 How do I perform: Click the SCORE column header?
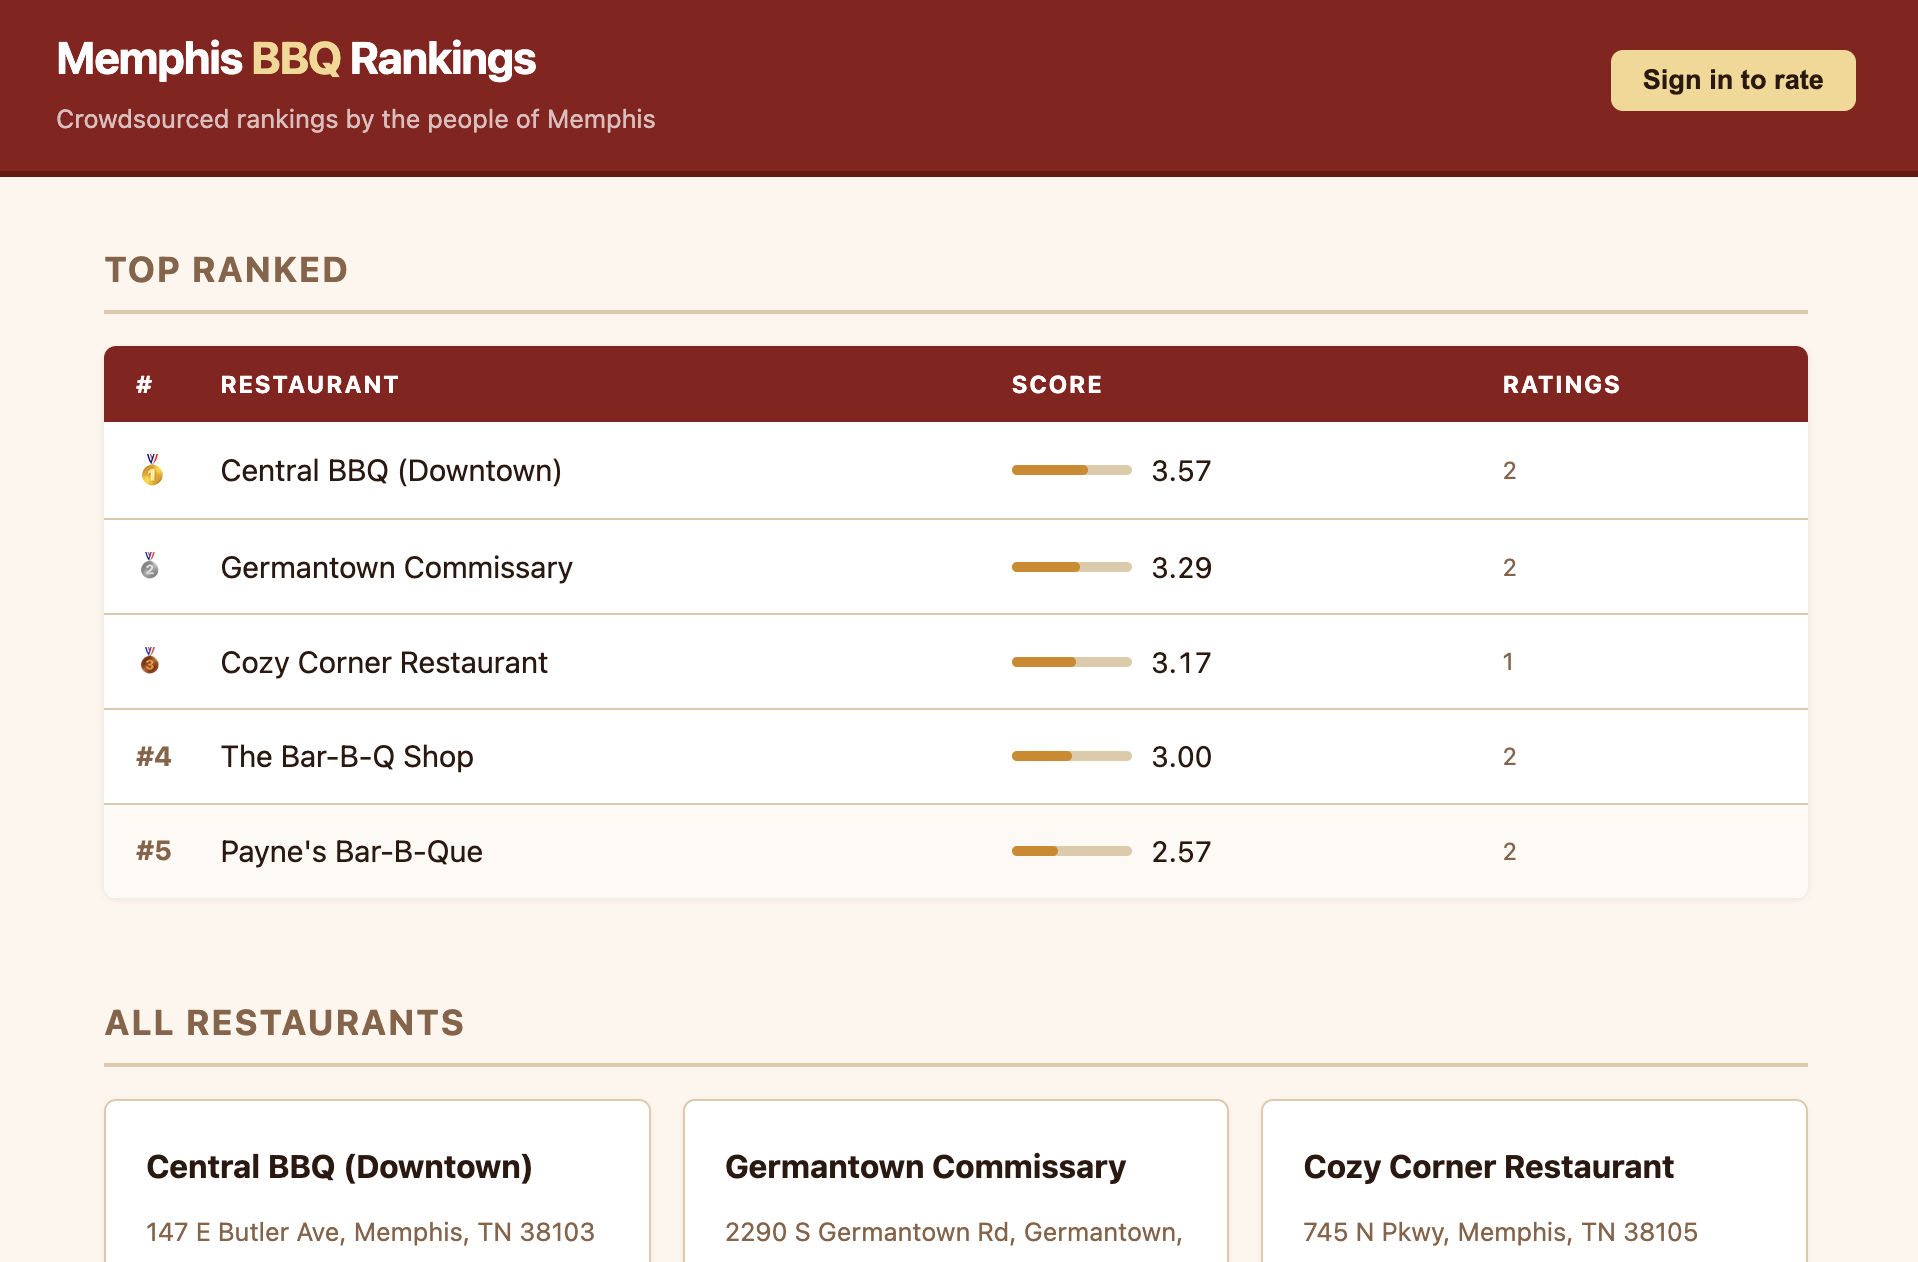pos(1057,384)
